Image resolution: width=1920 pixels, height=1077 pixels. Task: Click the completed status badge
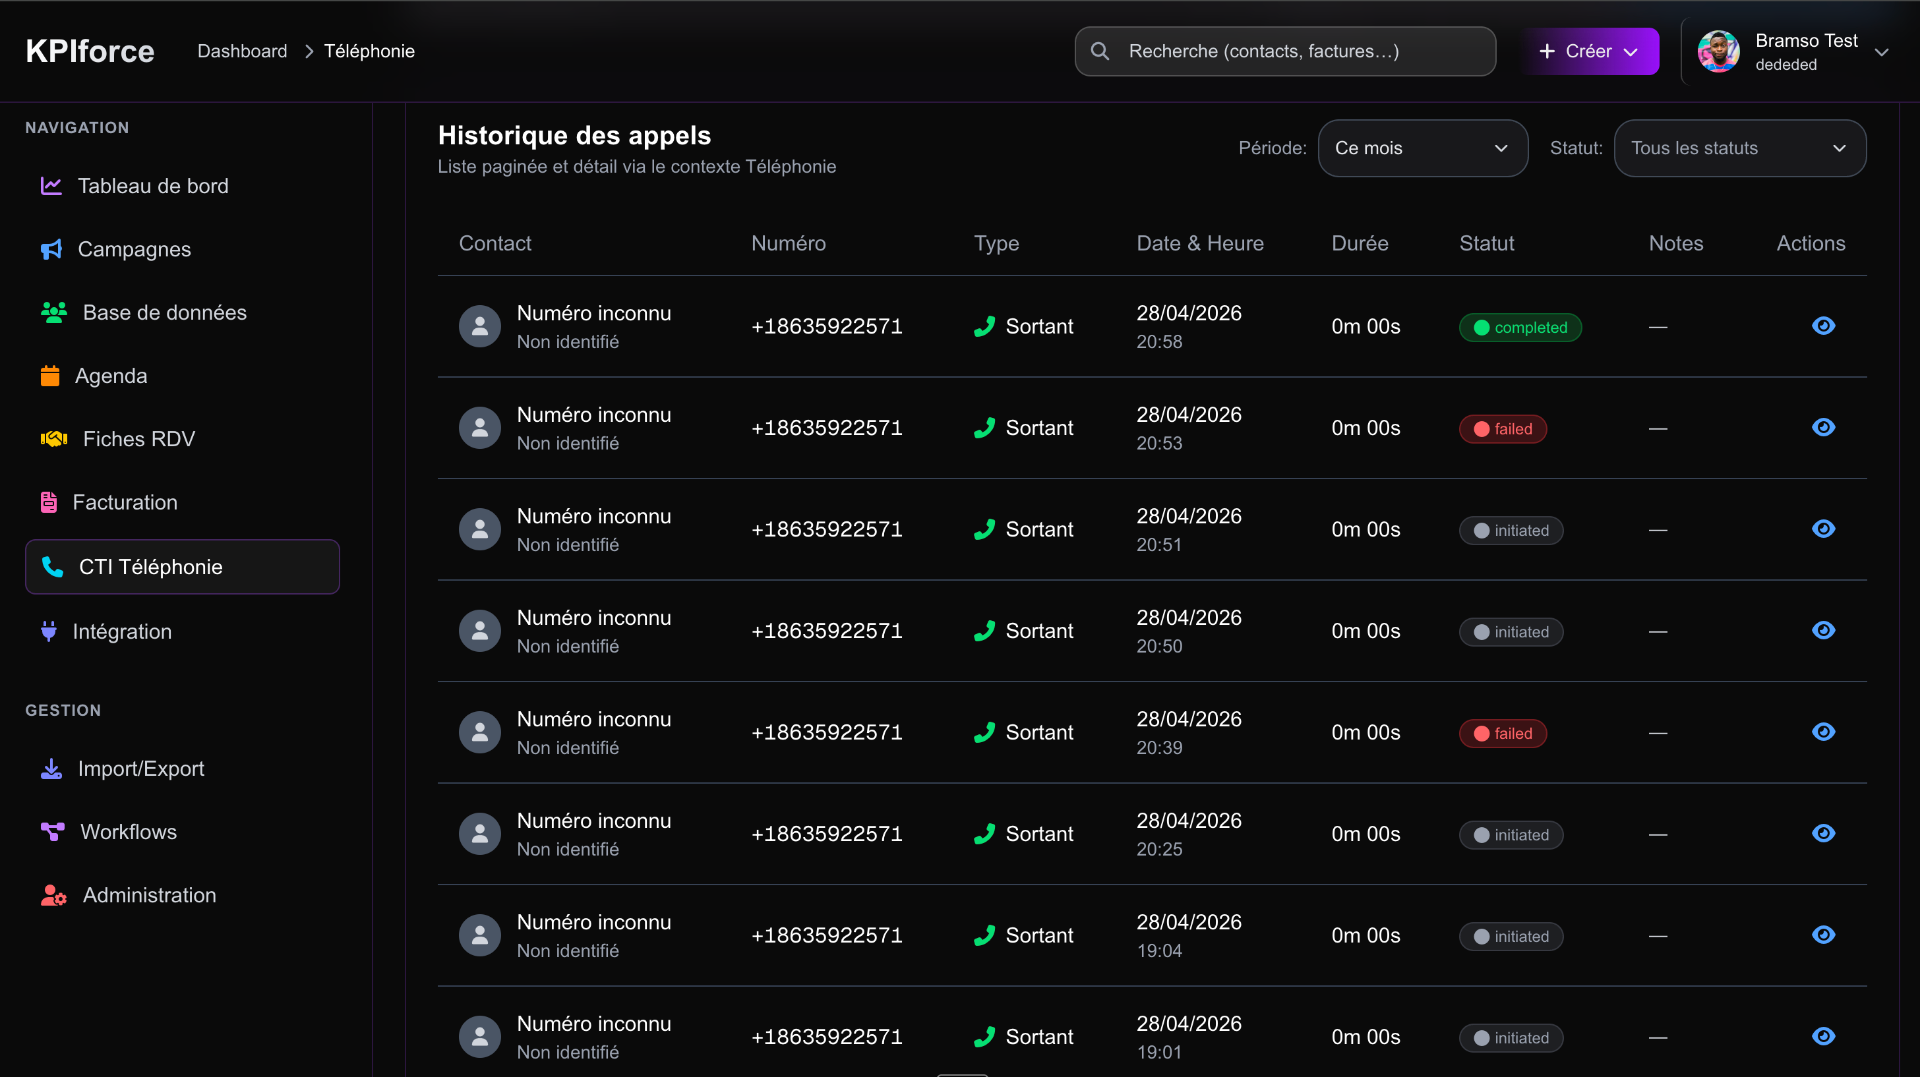[x=1520, y=327]
